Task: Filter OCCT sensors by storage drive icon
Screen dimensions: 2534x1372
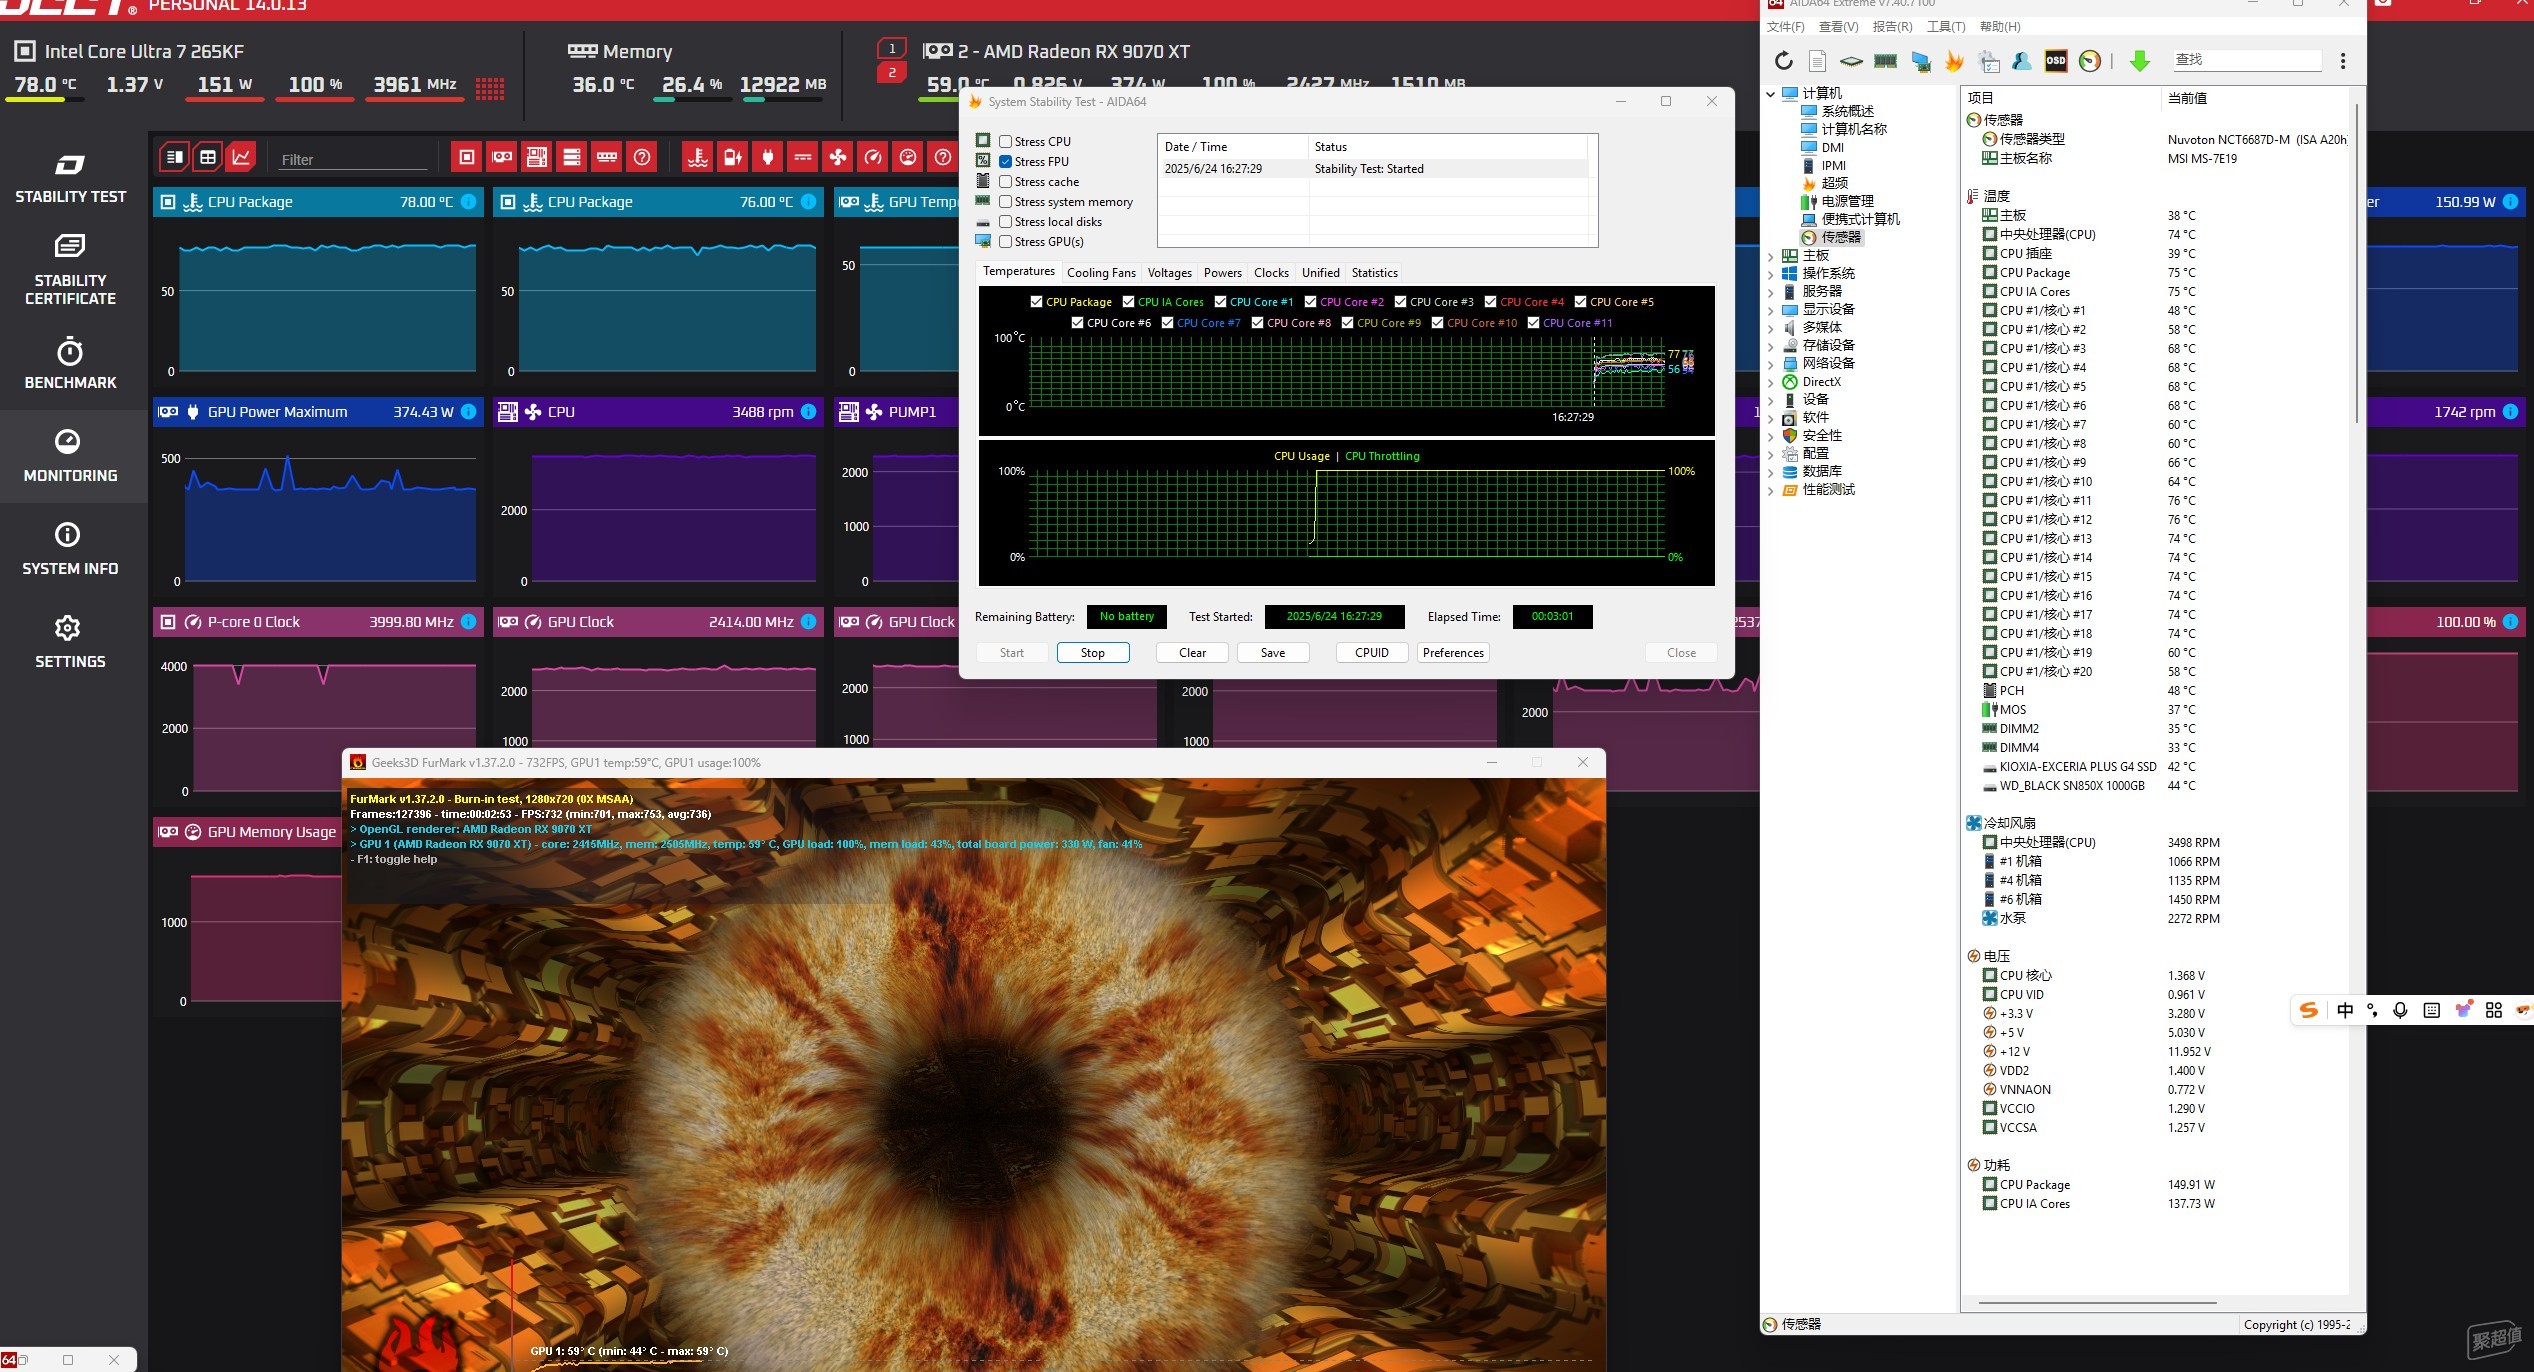Action: coord(572,157)
